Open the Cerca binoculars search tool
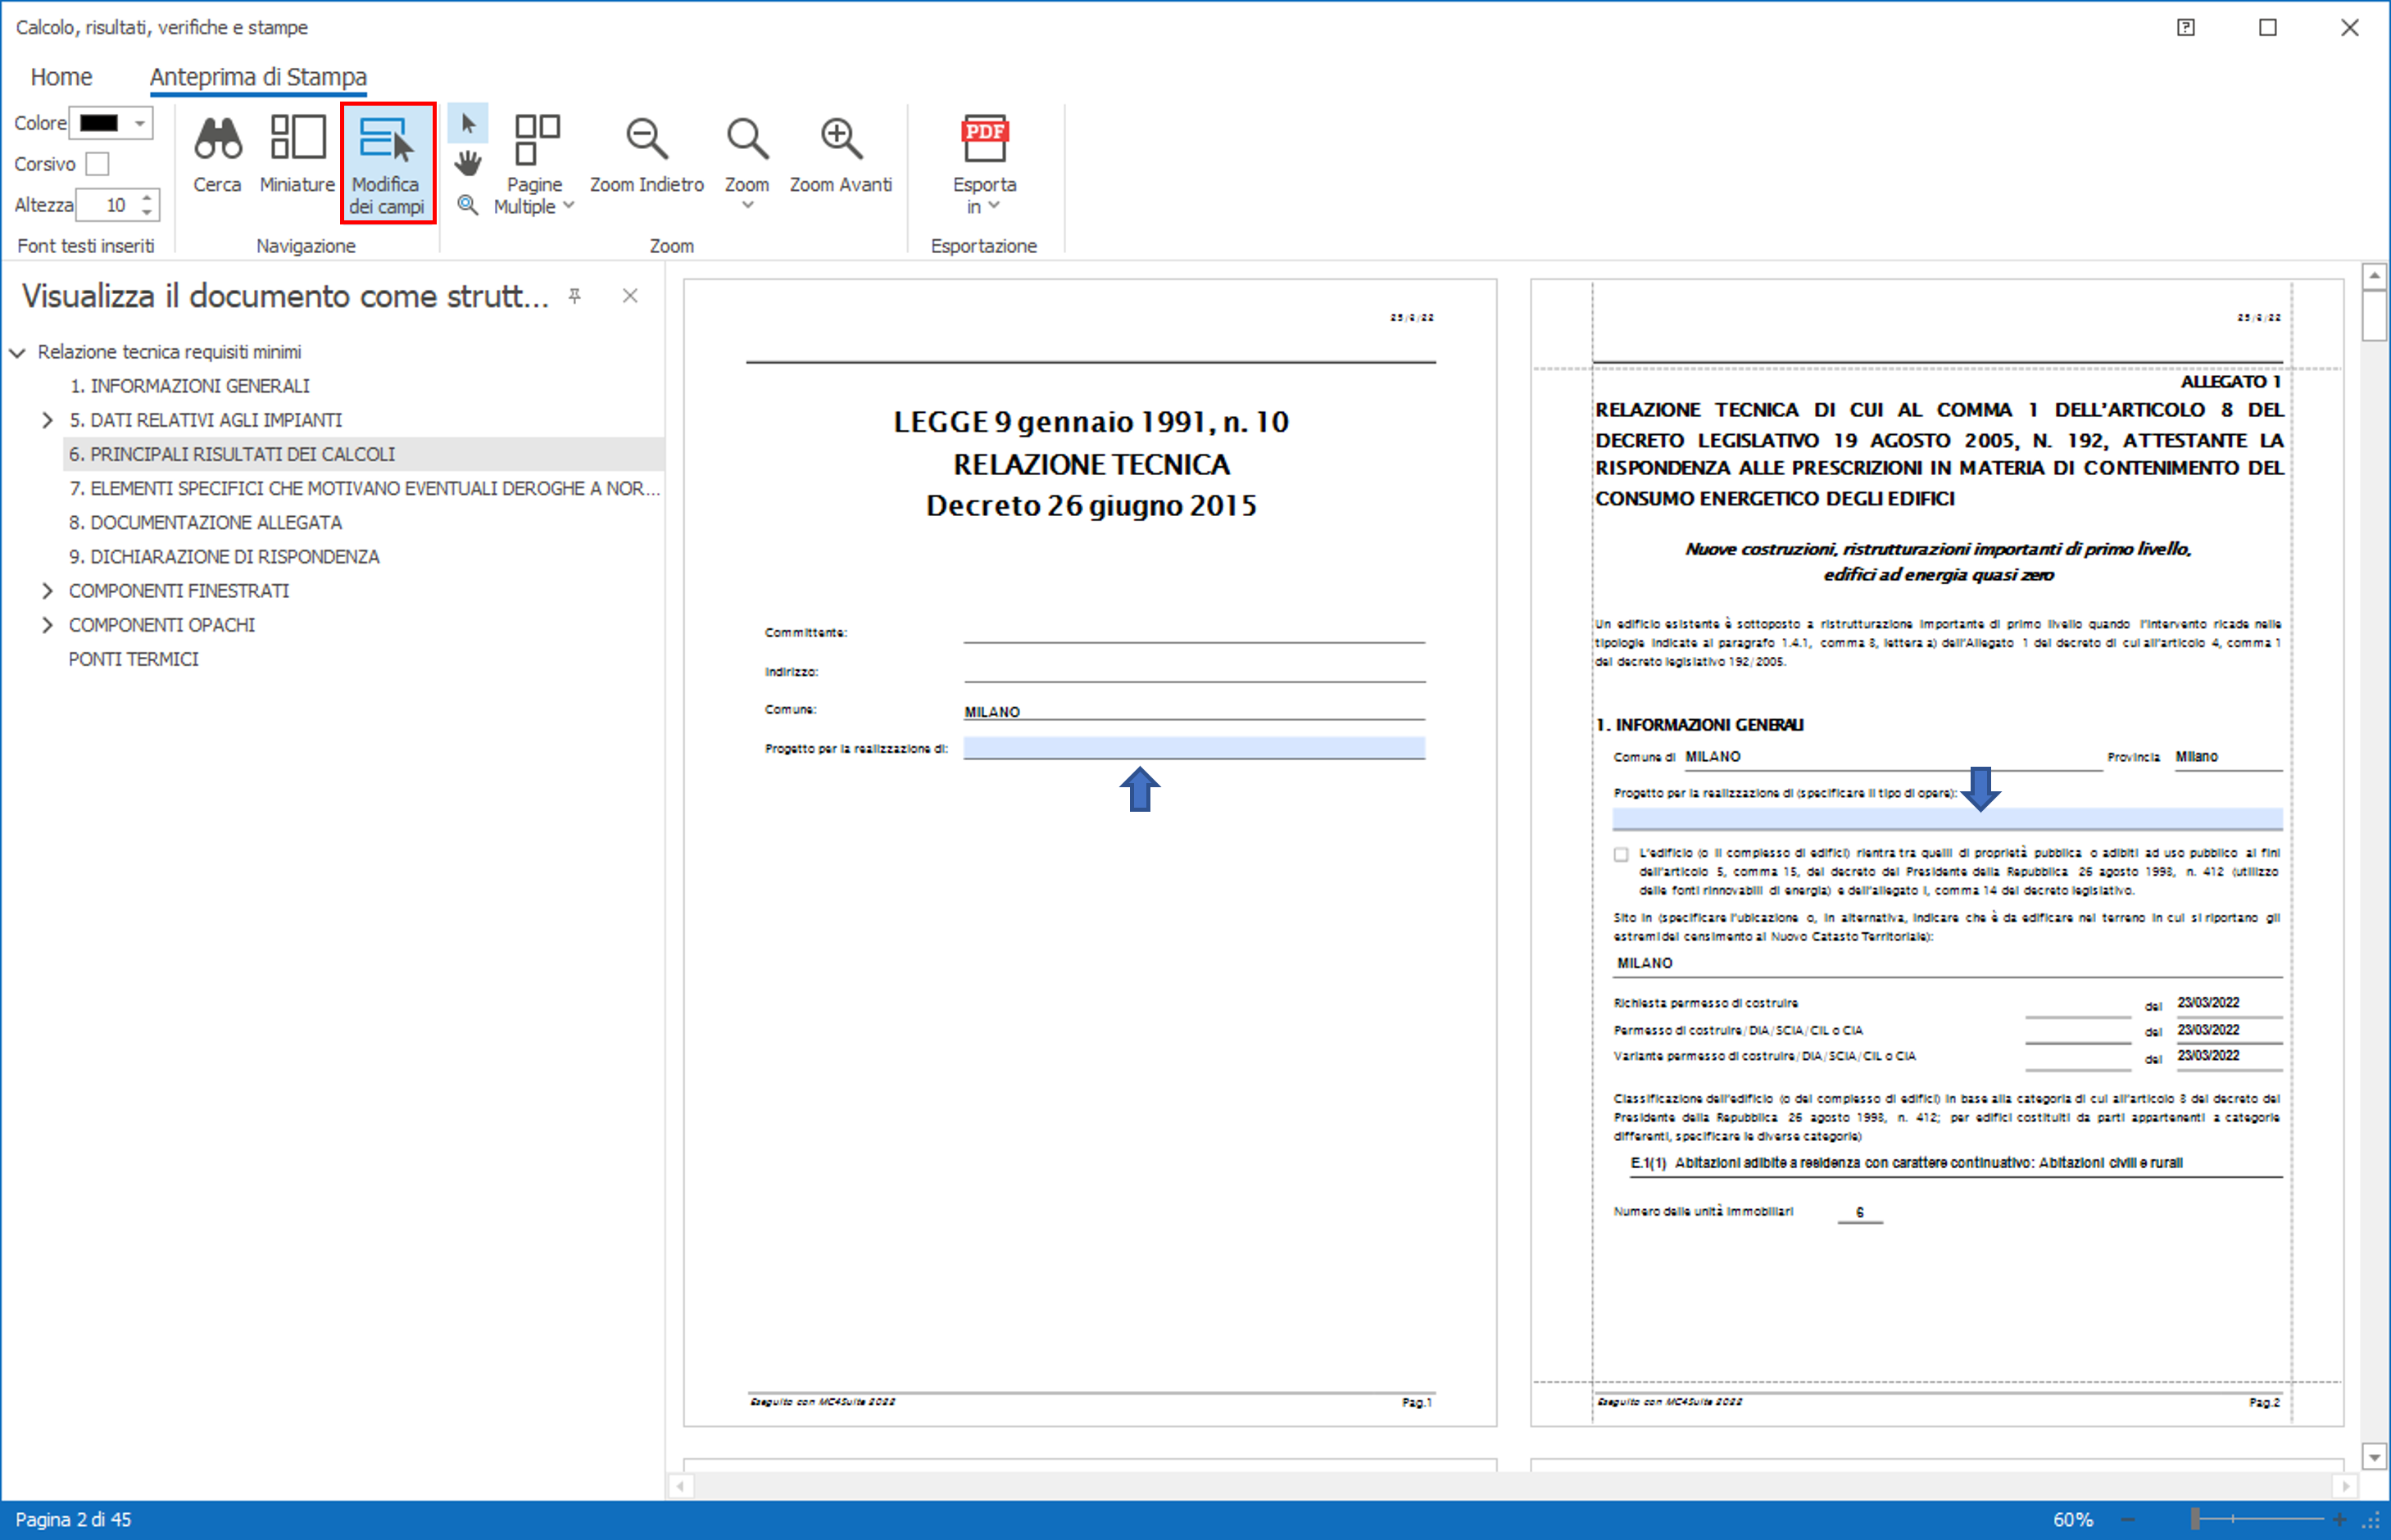2391x1540 pixels. pos(217,155)
